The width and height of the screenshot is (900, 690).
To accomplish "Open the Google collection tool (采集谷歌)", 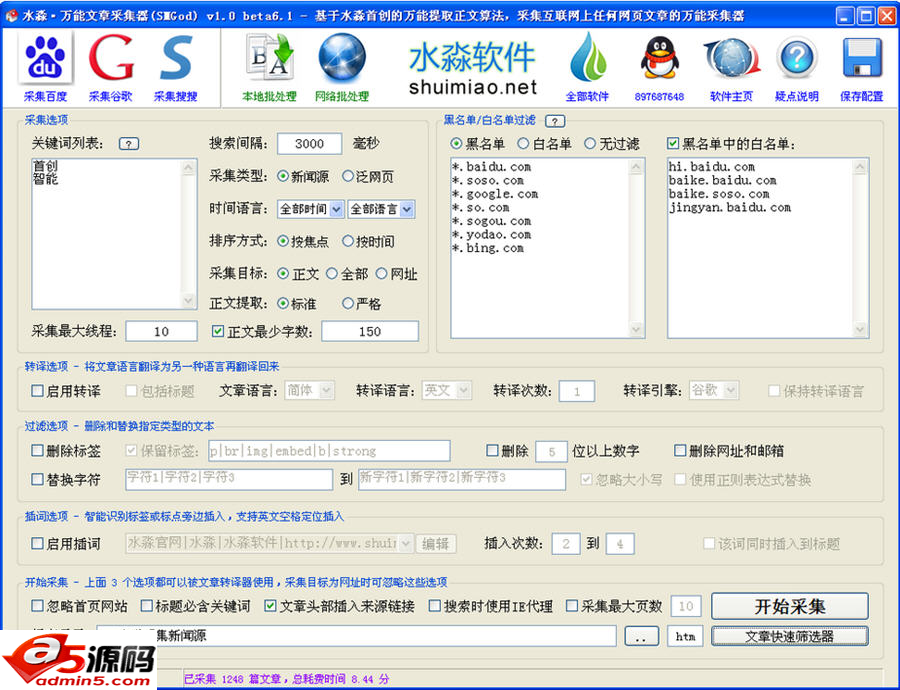I will click(x=111, y=67).
